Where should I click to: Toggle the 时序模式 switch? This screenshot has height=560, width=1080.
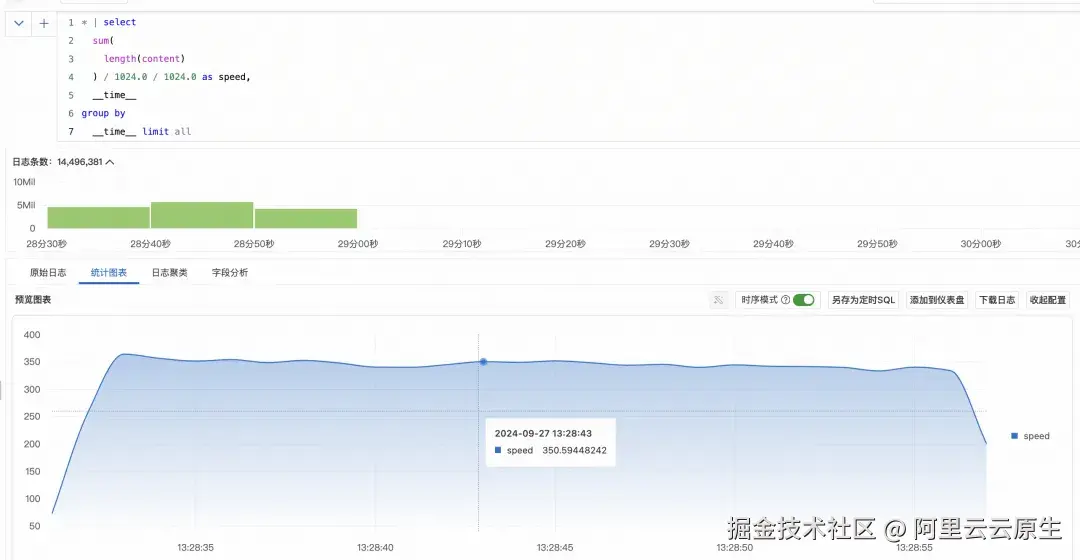pos(803,300)
